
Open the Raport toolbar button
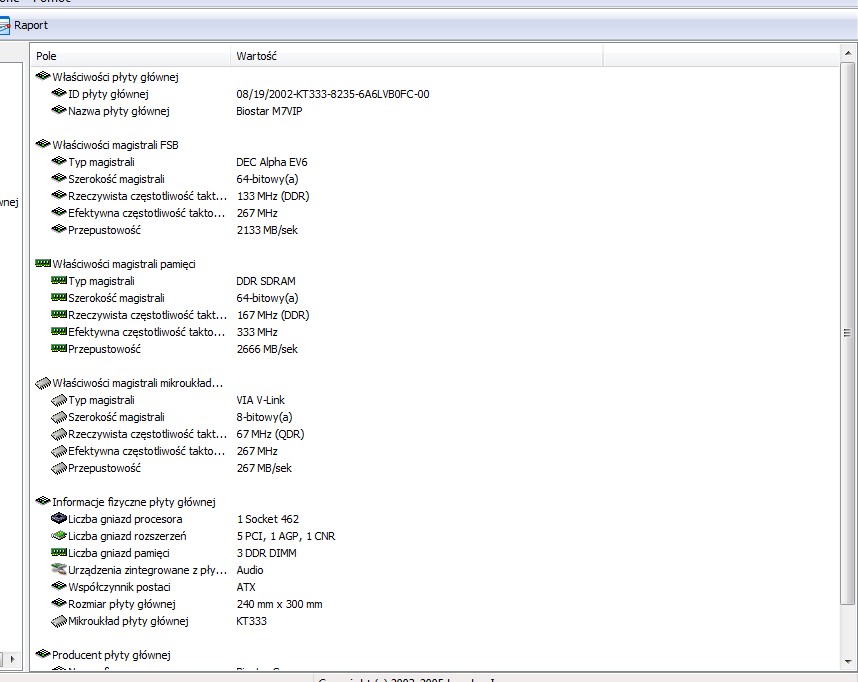24,25
